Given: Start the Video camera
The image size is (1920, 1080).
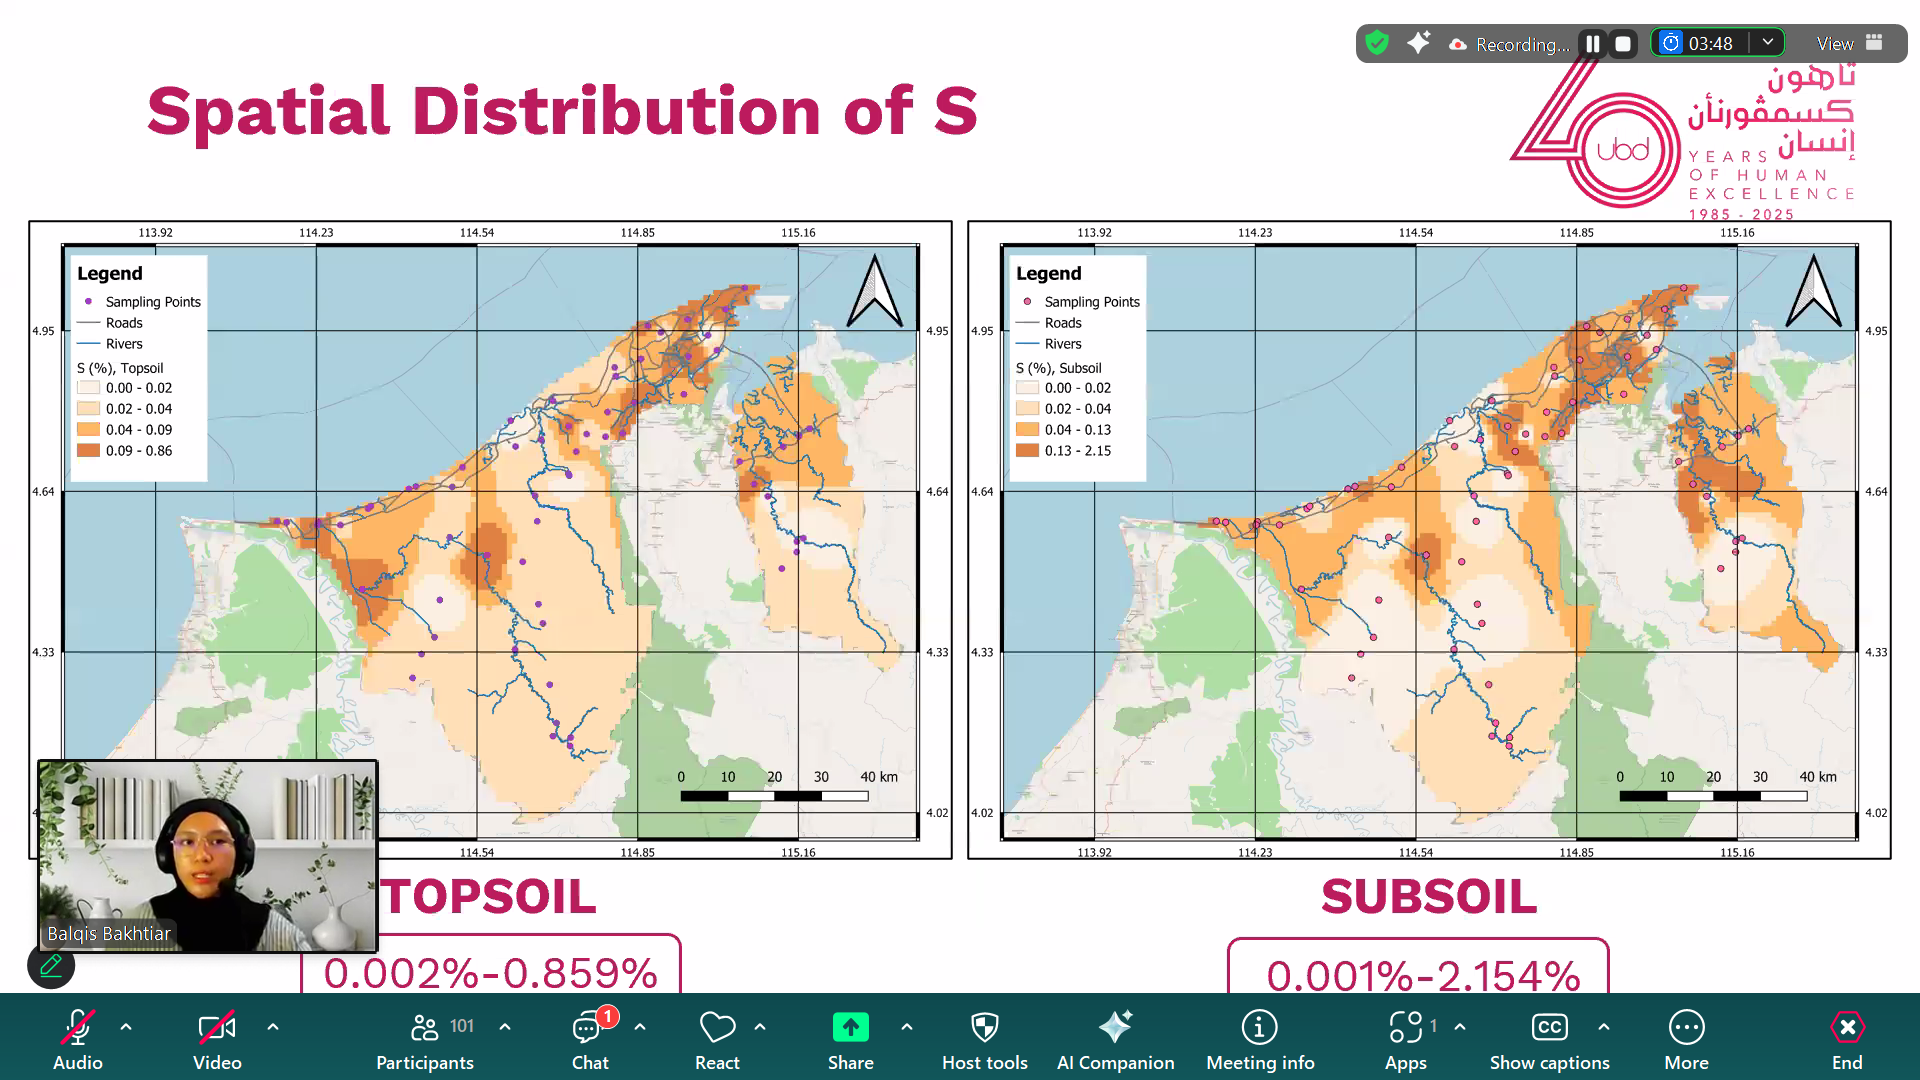Looking at the screenshot, I should (x=217, y=1039).
